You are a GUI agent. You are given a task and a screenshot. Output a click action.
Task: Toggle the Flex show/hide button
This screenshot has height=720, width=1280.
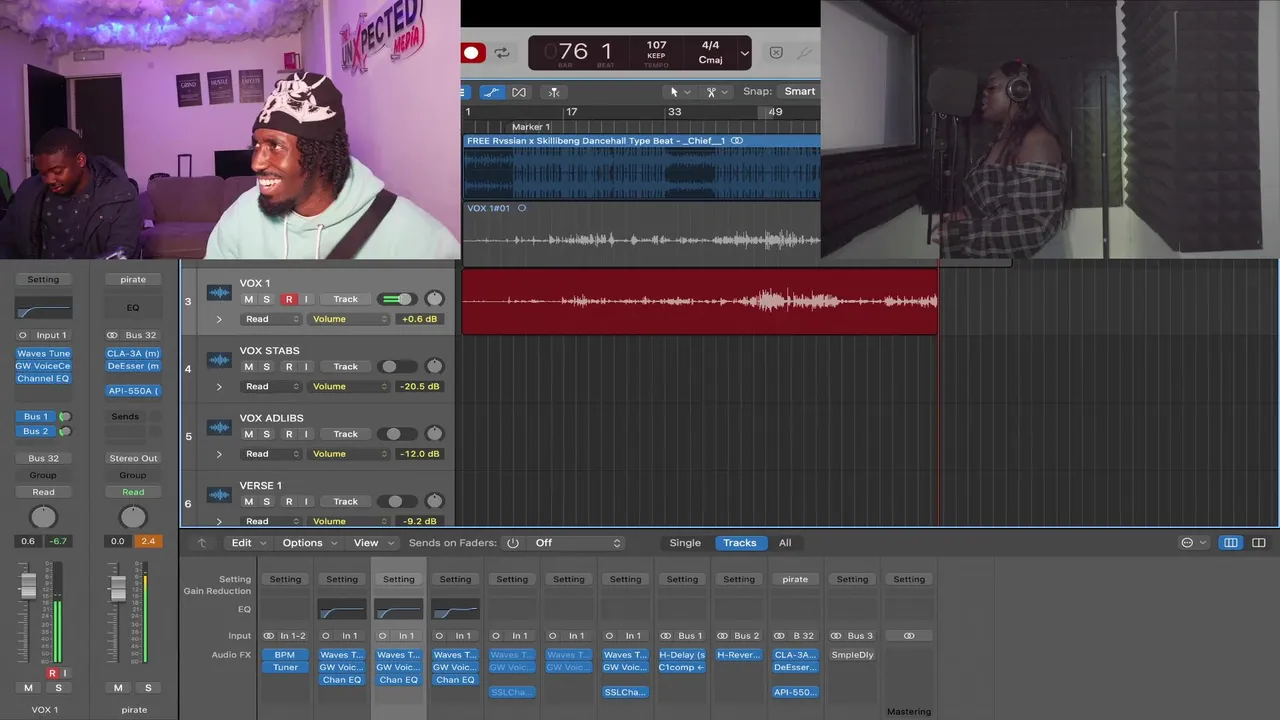519,92
